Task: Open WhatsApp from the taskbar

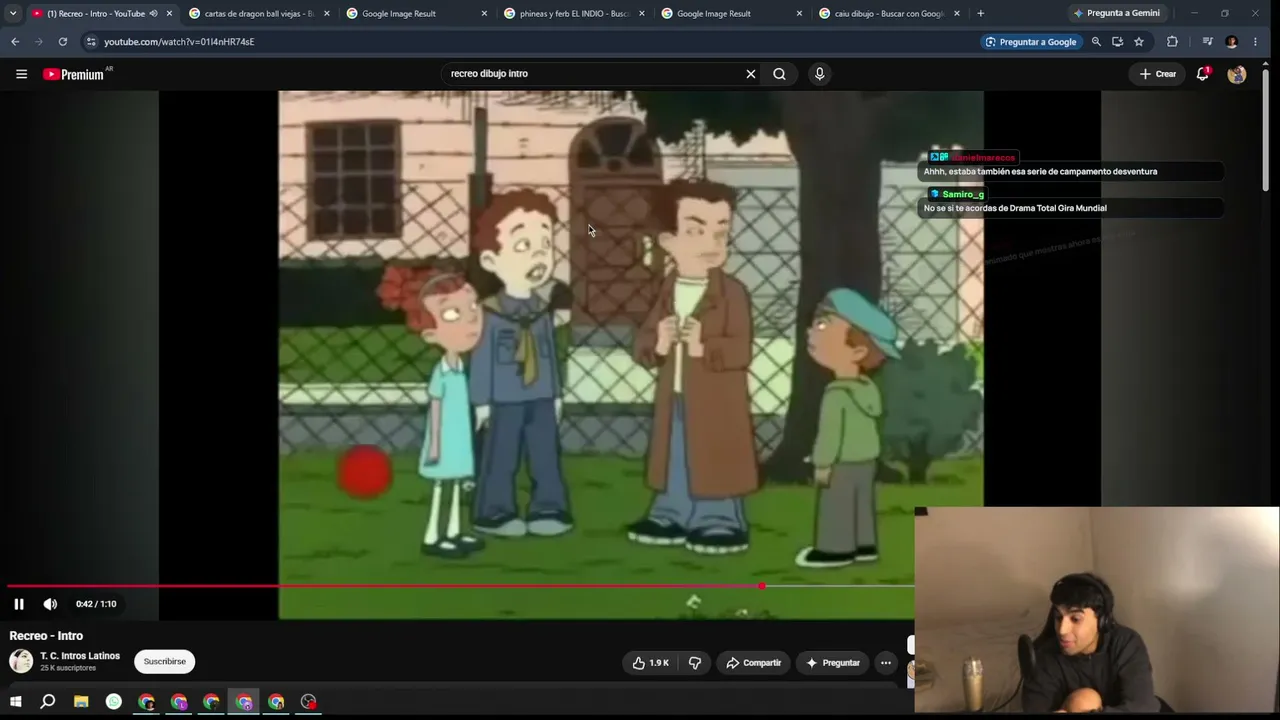Action: pyautogui.click(x=114, y=702)
